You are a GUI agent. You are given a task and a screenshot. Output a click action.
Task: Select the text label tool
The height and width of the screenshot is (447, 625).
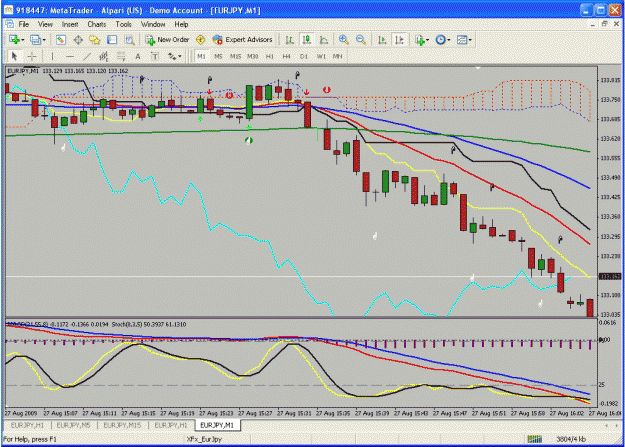(155, 57)
